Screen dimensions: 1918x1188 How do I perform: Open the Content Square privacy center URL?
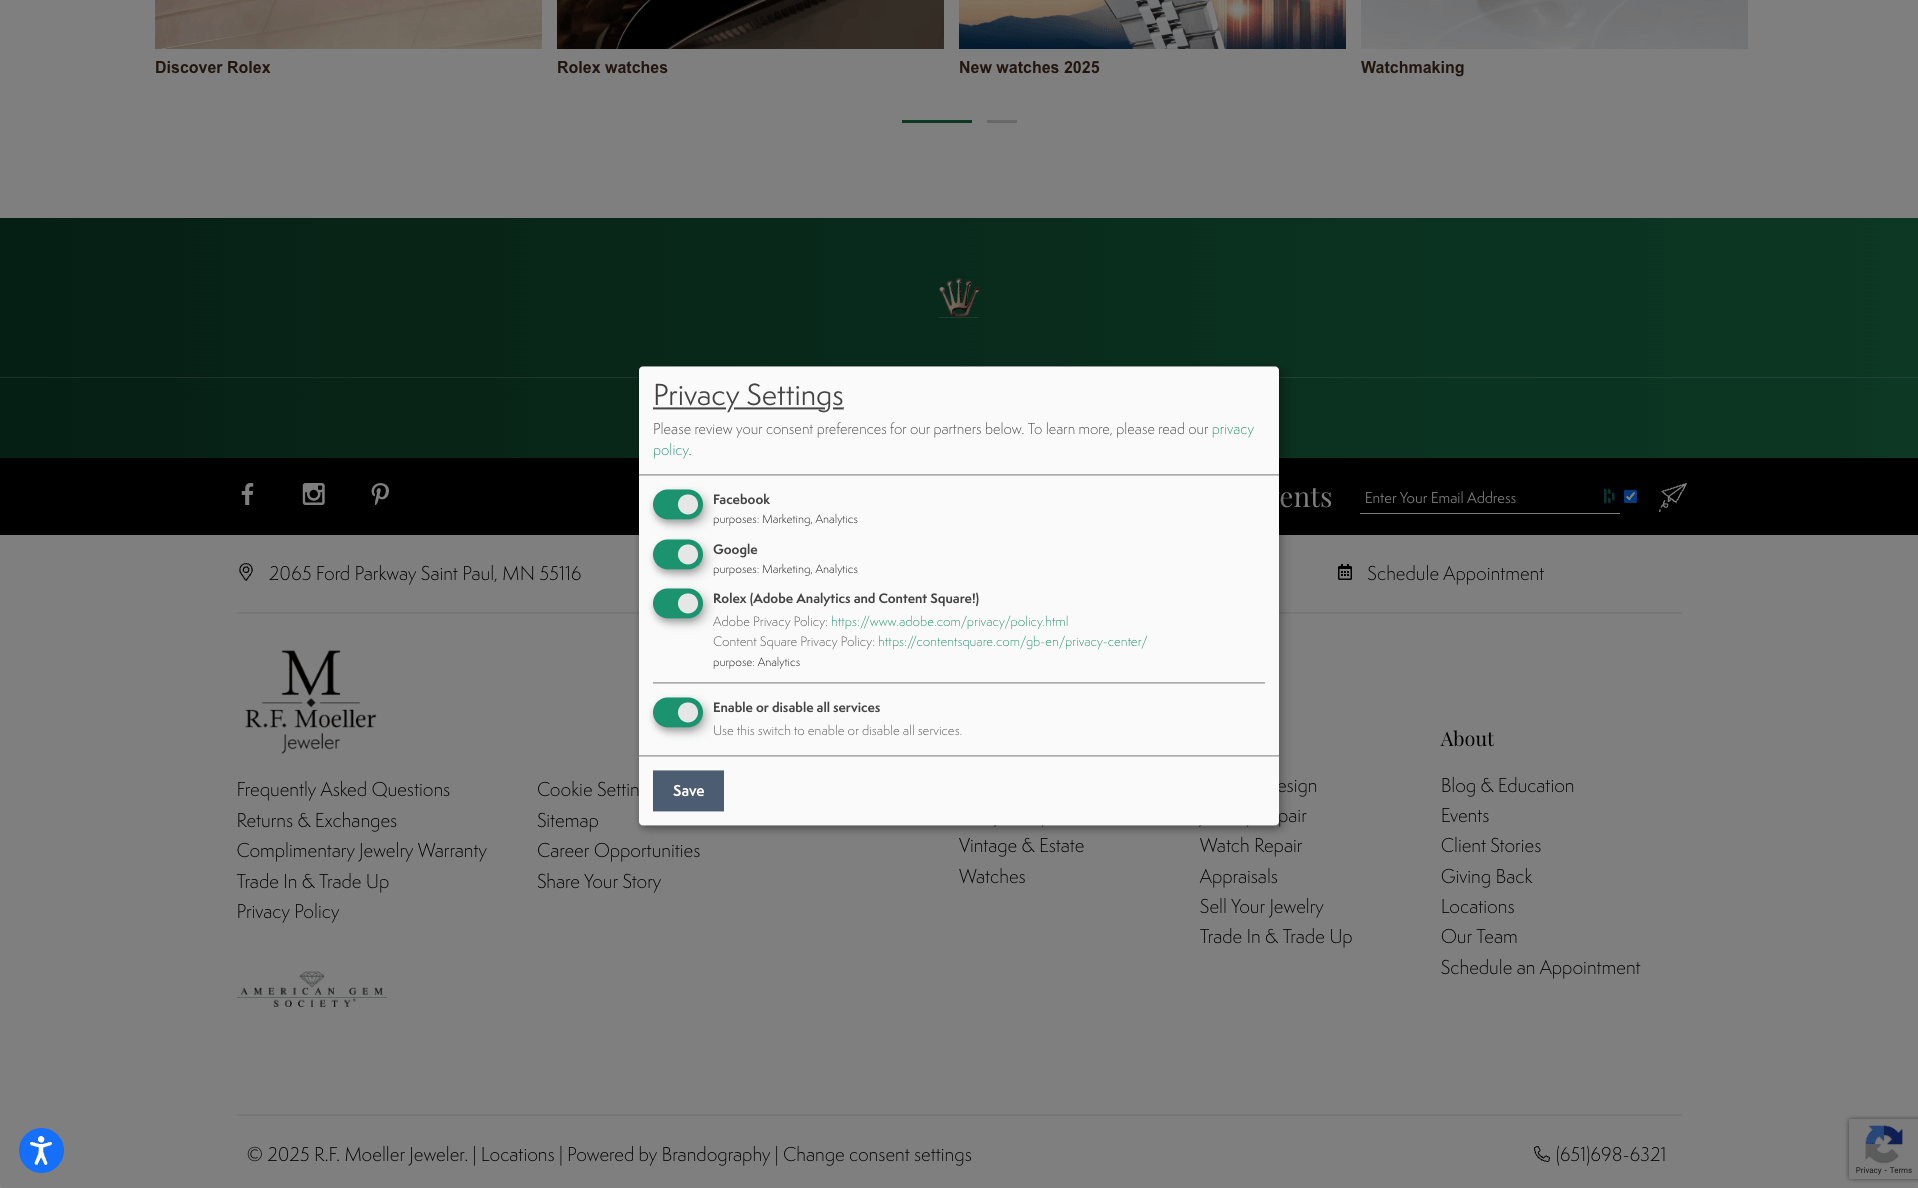click(x=1012, y=642)
